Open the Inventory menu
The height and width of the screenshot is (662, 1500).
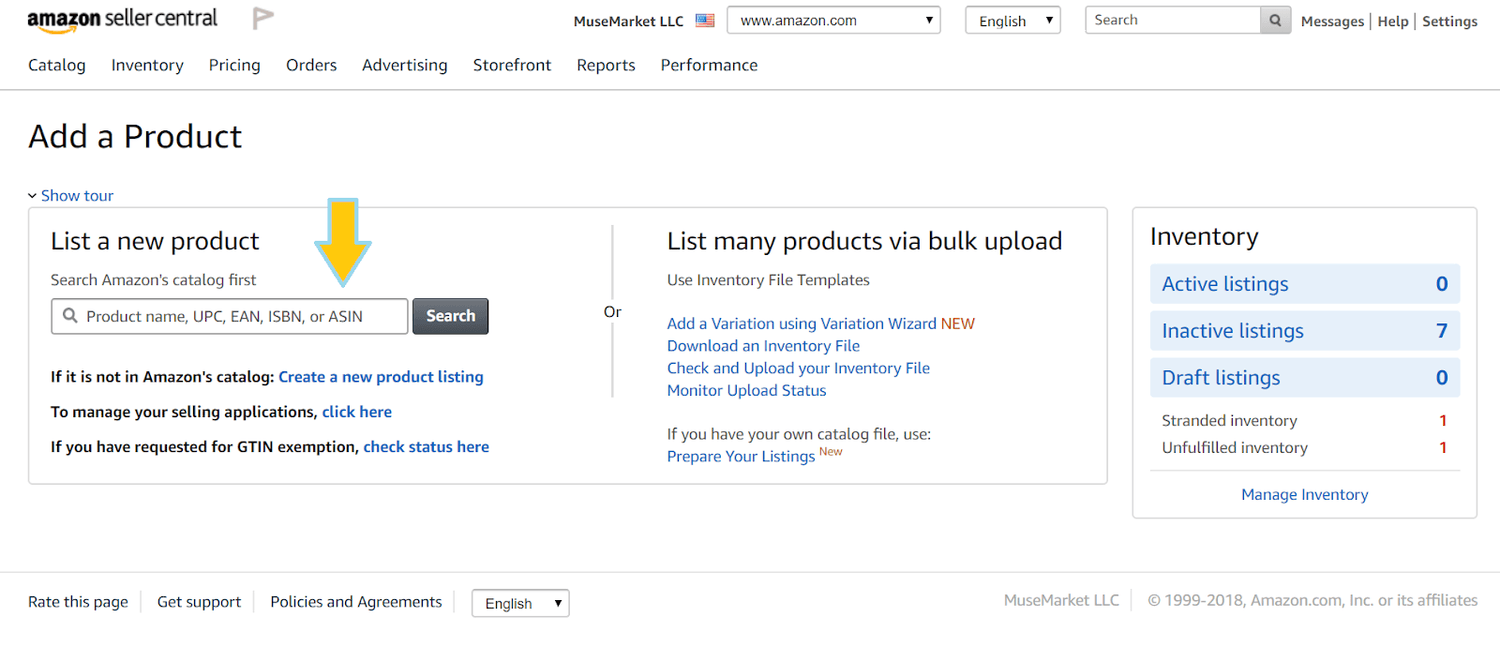pos(147,65)
